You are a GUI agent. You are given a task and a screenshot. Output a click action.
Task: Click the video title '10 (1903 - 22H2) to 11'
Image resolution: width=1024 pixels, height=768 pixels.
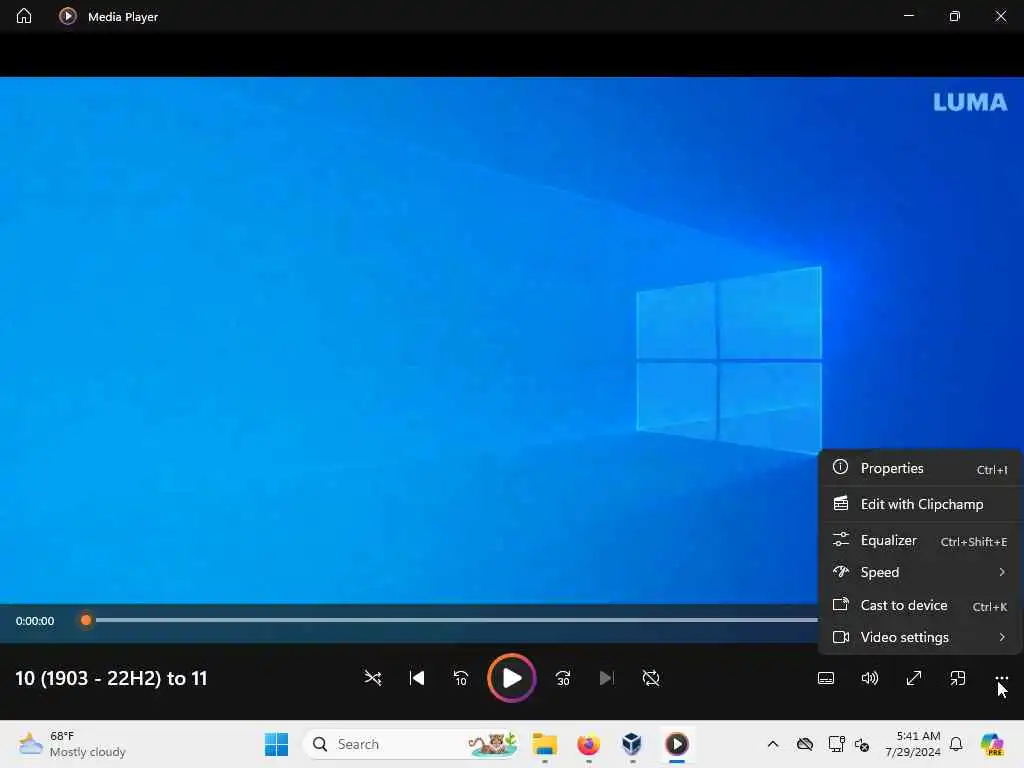click(111, 679)
